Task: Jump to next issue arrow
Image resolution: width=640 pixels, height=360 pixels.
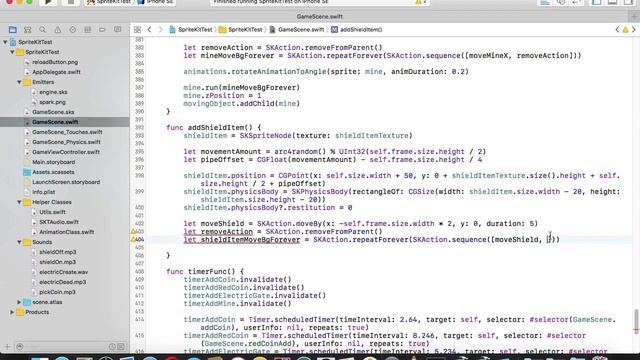Action: [634, 30]
